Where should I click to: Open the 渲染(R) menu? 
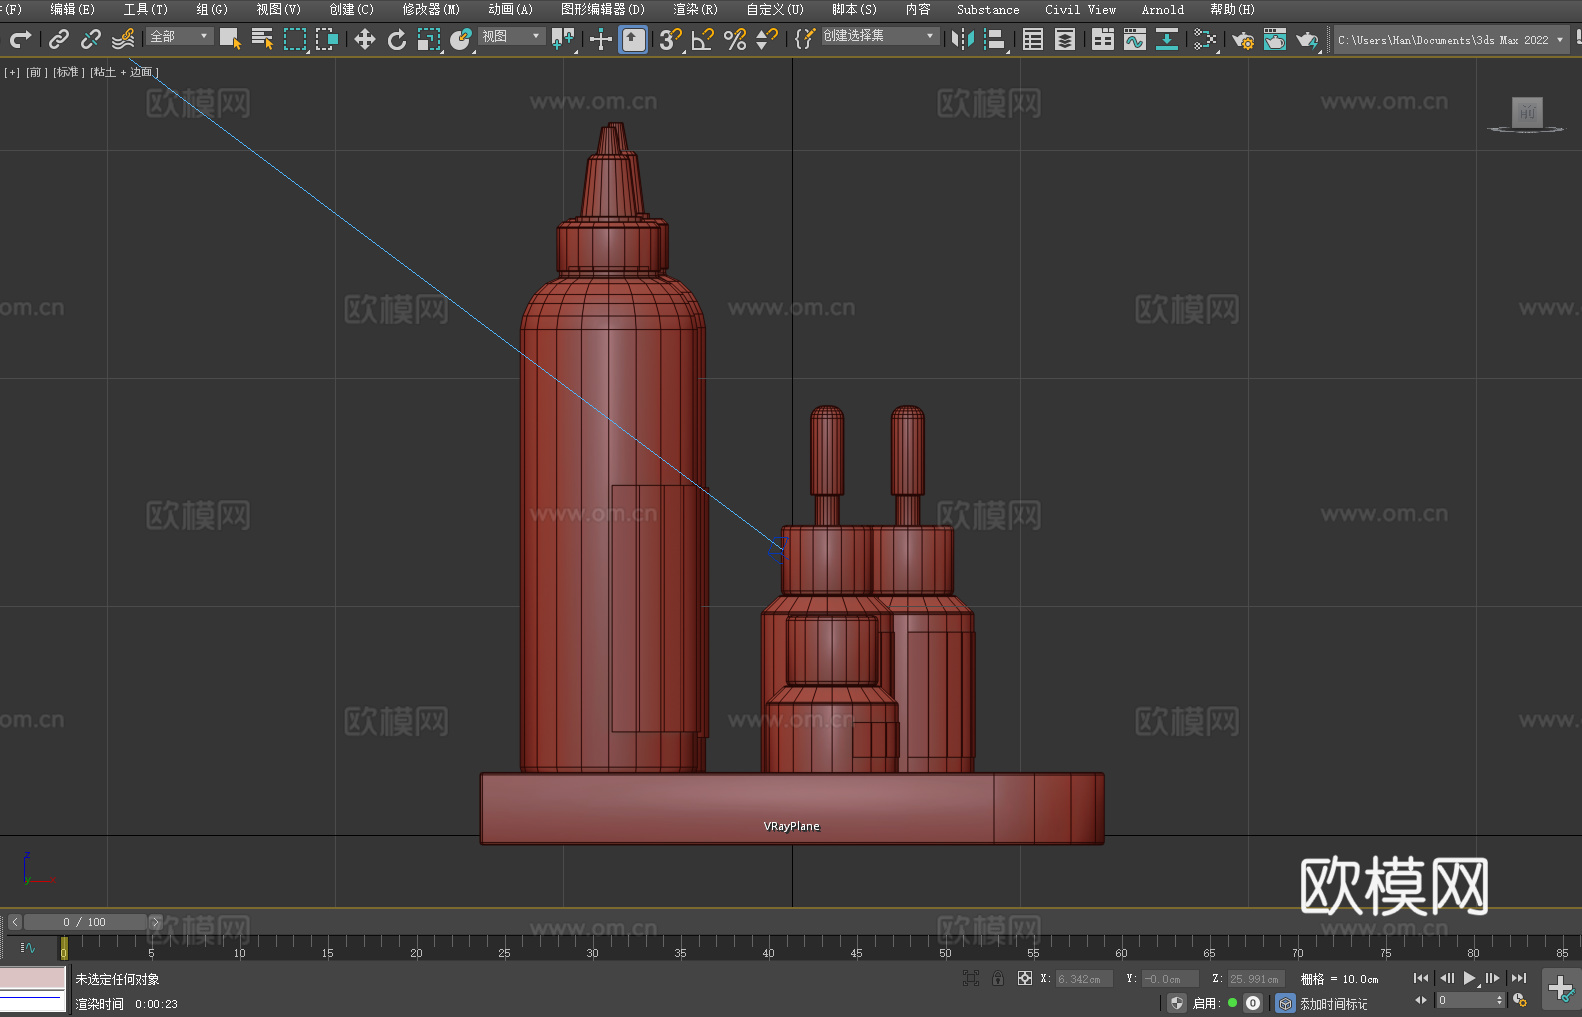pyautogui.click(x=696, y=9)
